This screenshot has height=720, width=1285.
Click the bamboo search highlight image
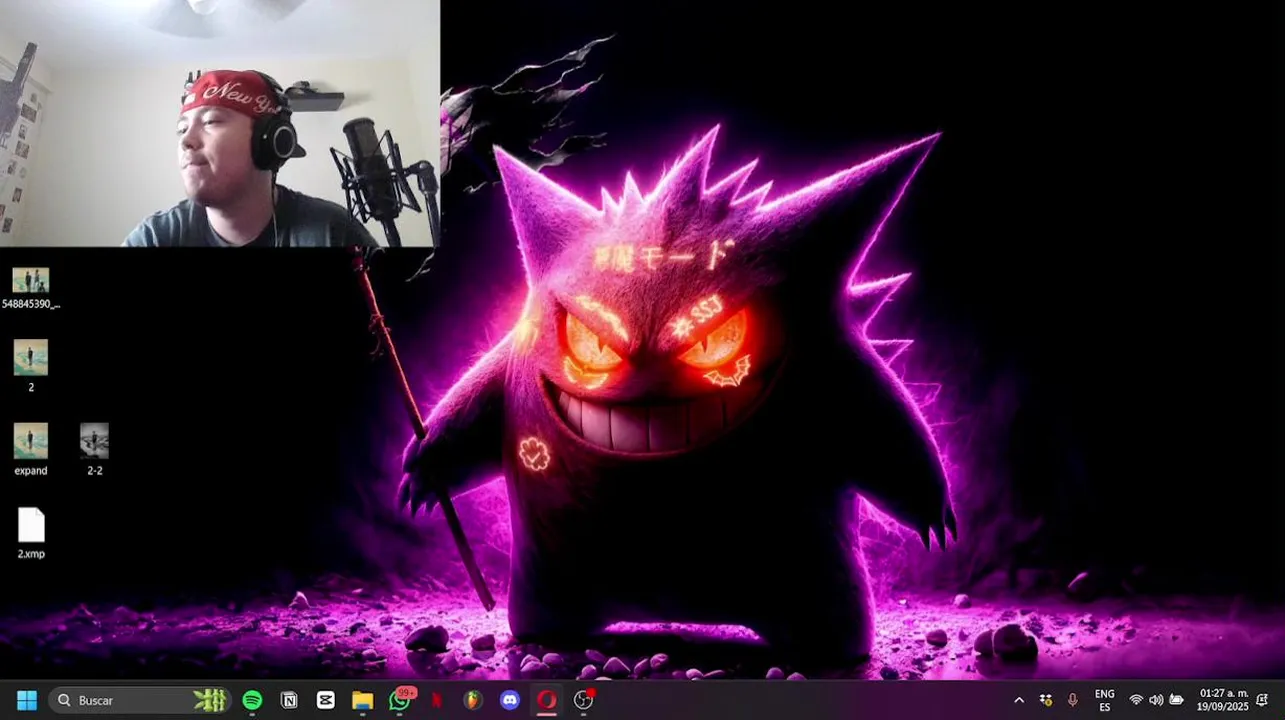[210, 700]
